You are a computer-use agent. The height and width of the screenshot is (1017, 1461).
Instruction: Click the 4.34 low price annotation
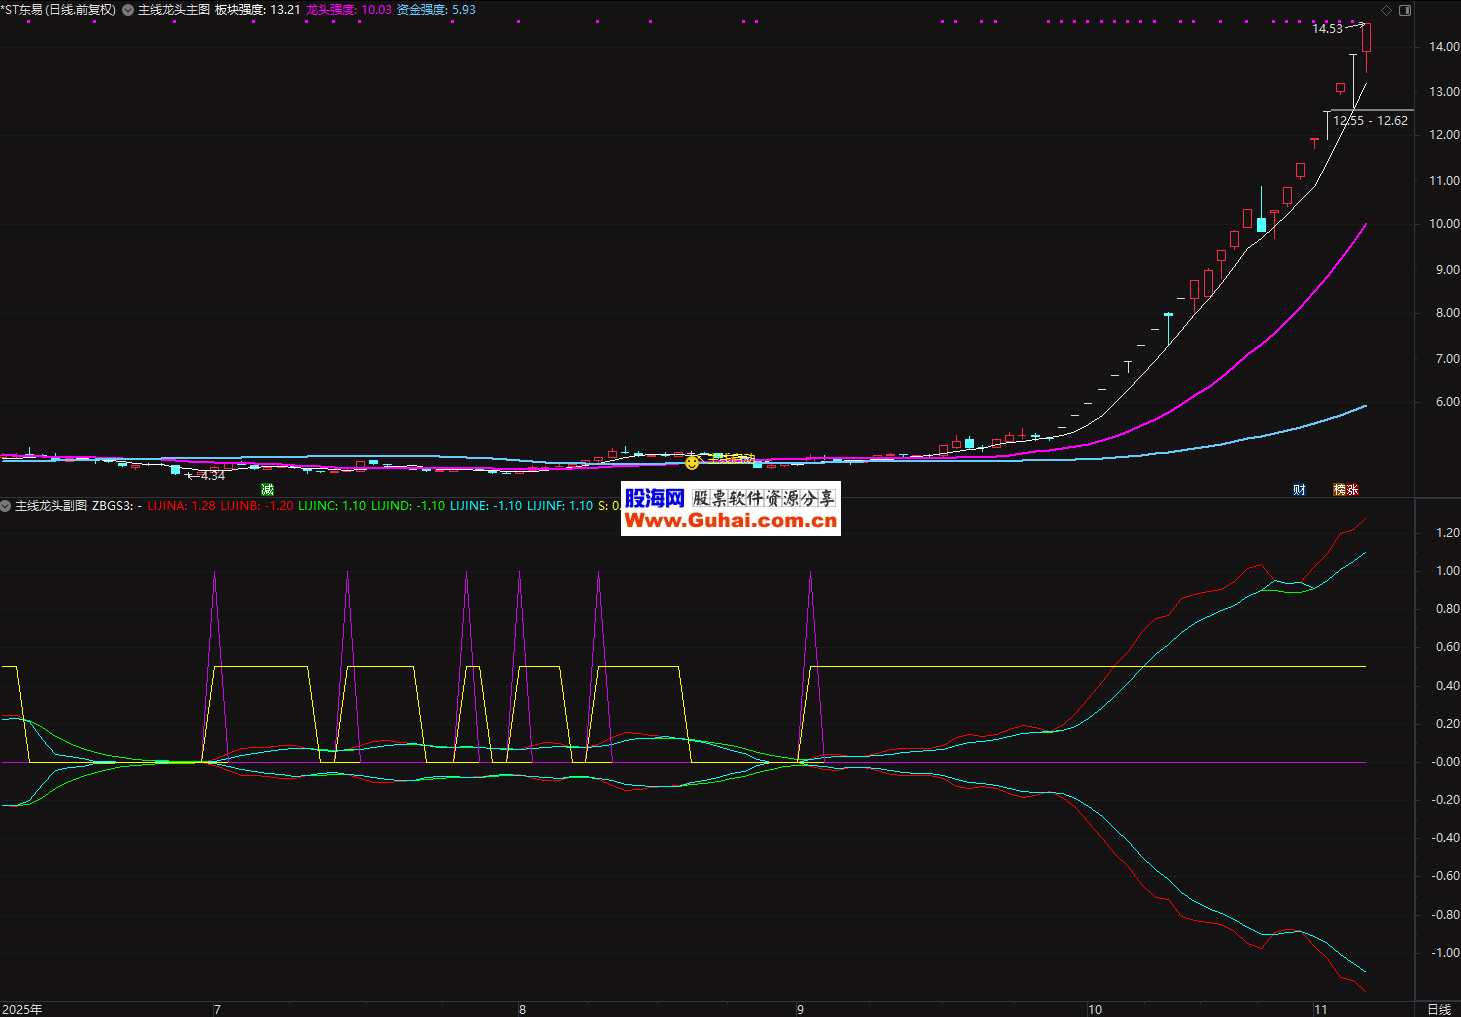point(212,476)
